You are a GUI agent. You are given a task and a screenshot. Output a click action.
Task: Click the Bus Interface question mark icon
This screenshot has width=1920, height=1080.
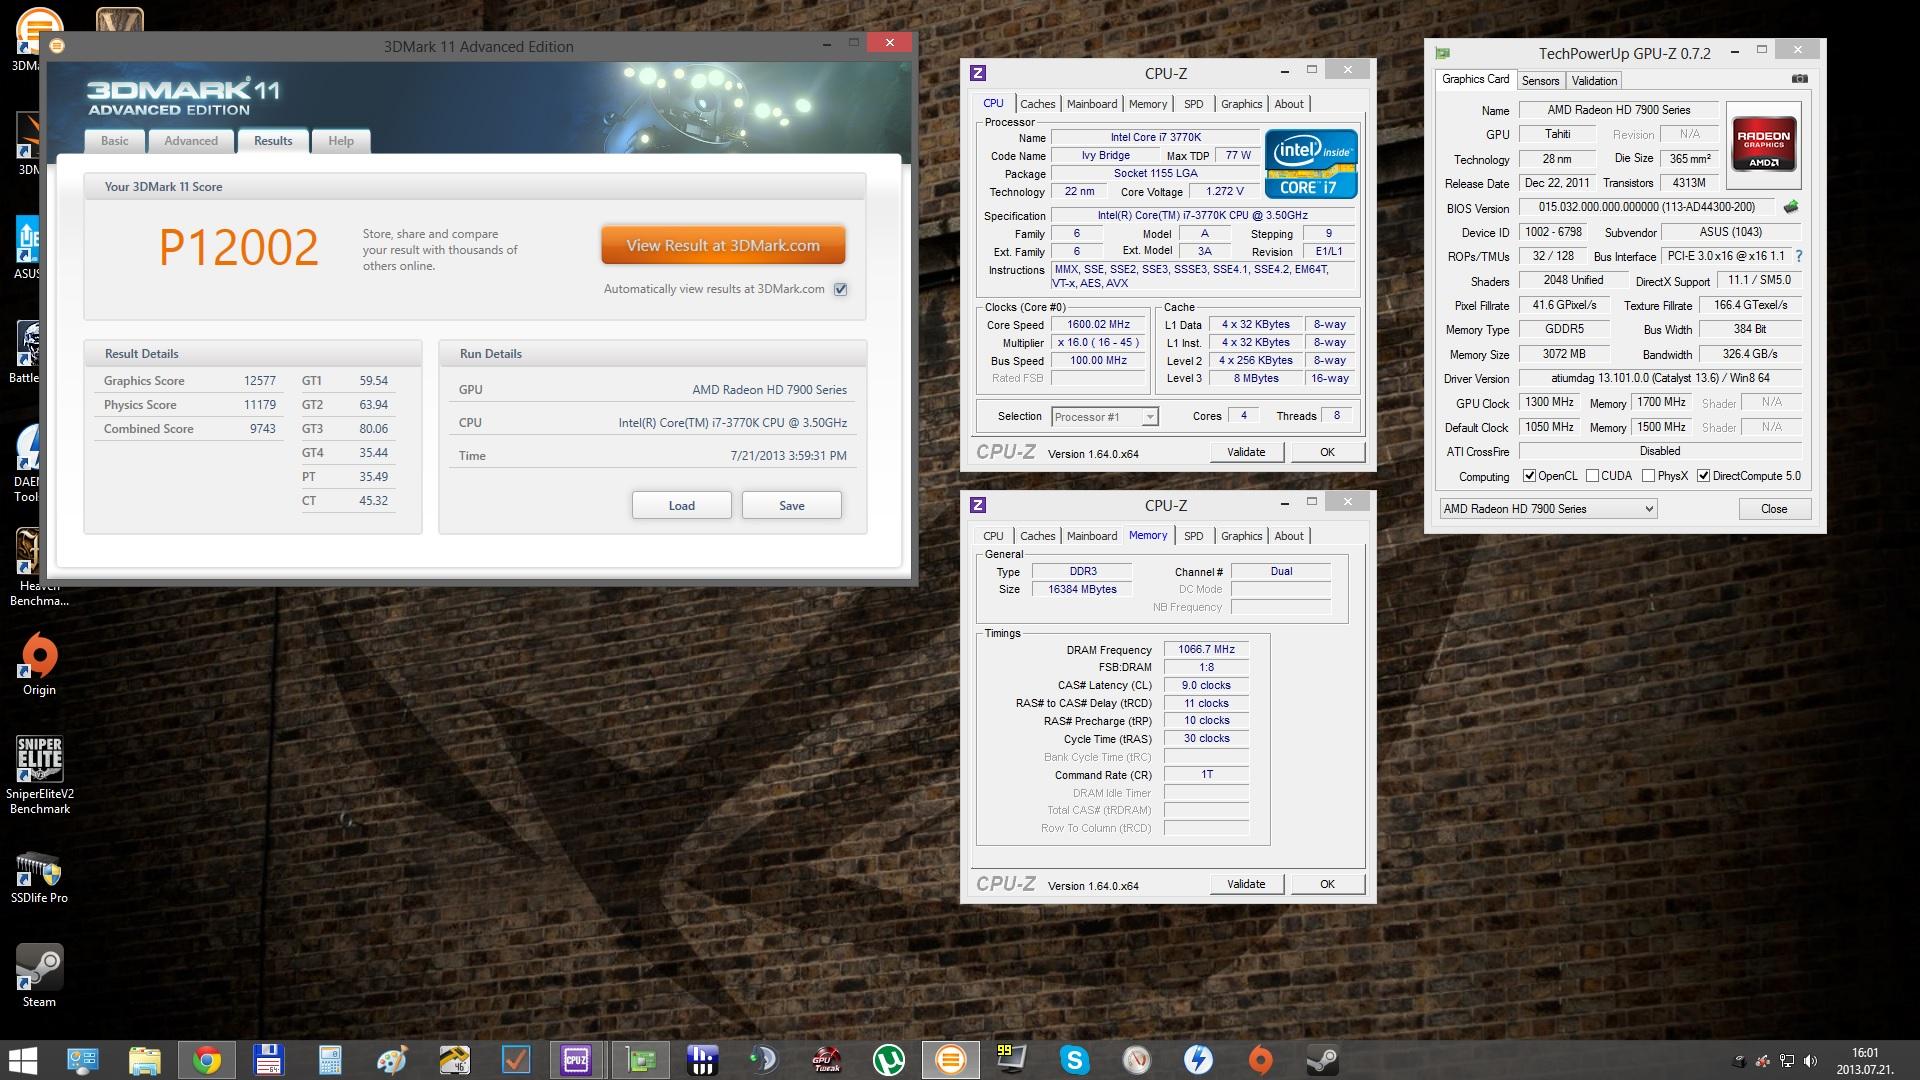click(1799, 256)
